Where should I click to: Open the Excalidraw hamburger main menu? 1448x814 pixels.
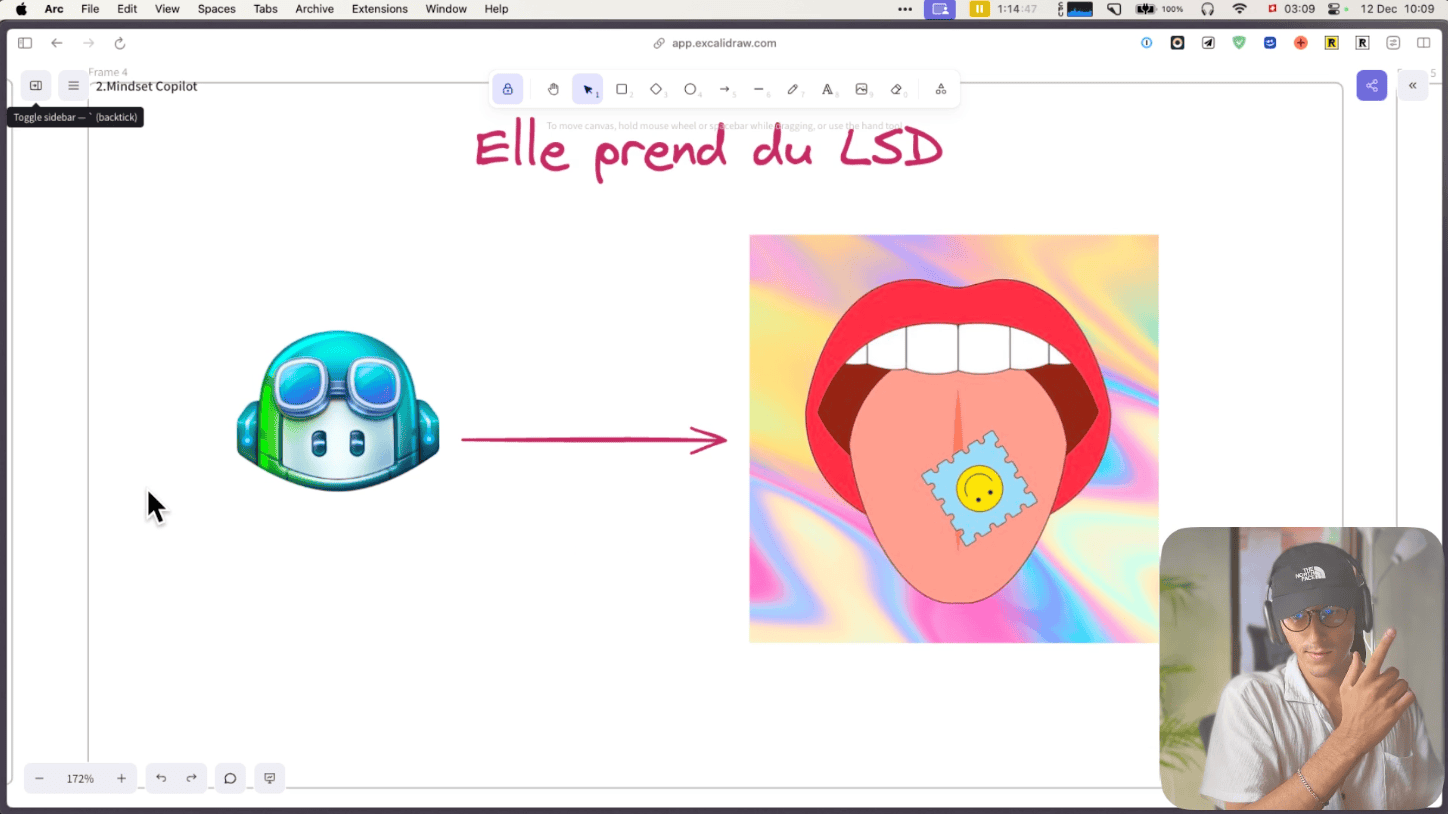coord(73,86)
